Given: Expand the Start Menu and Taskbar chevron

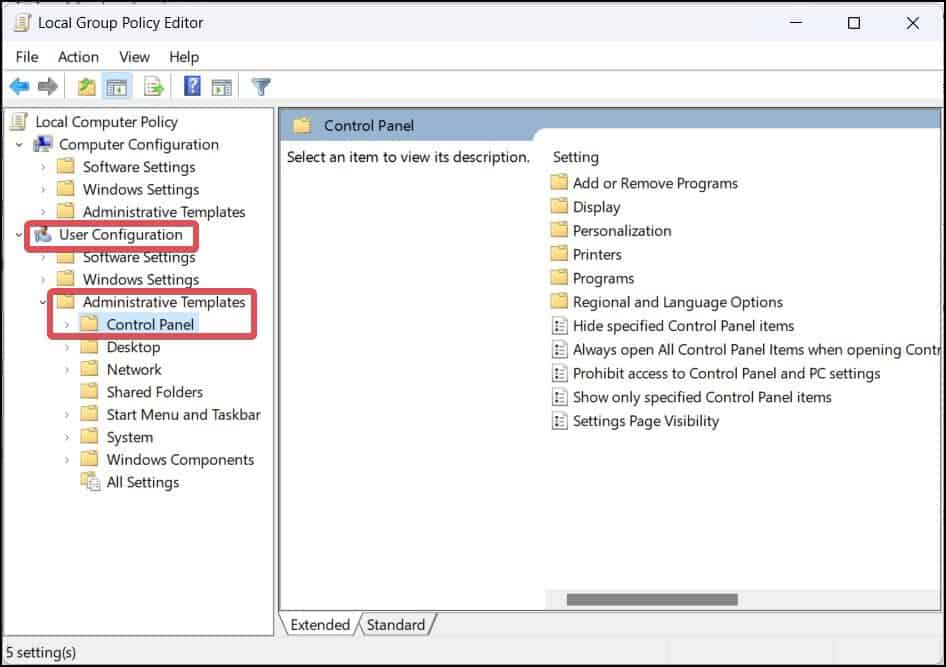Looking at the screenshot, I should [x=67, y=415].
